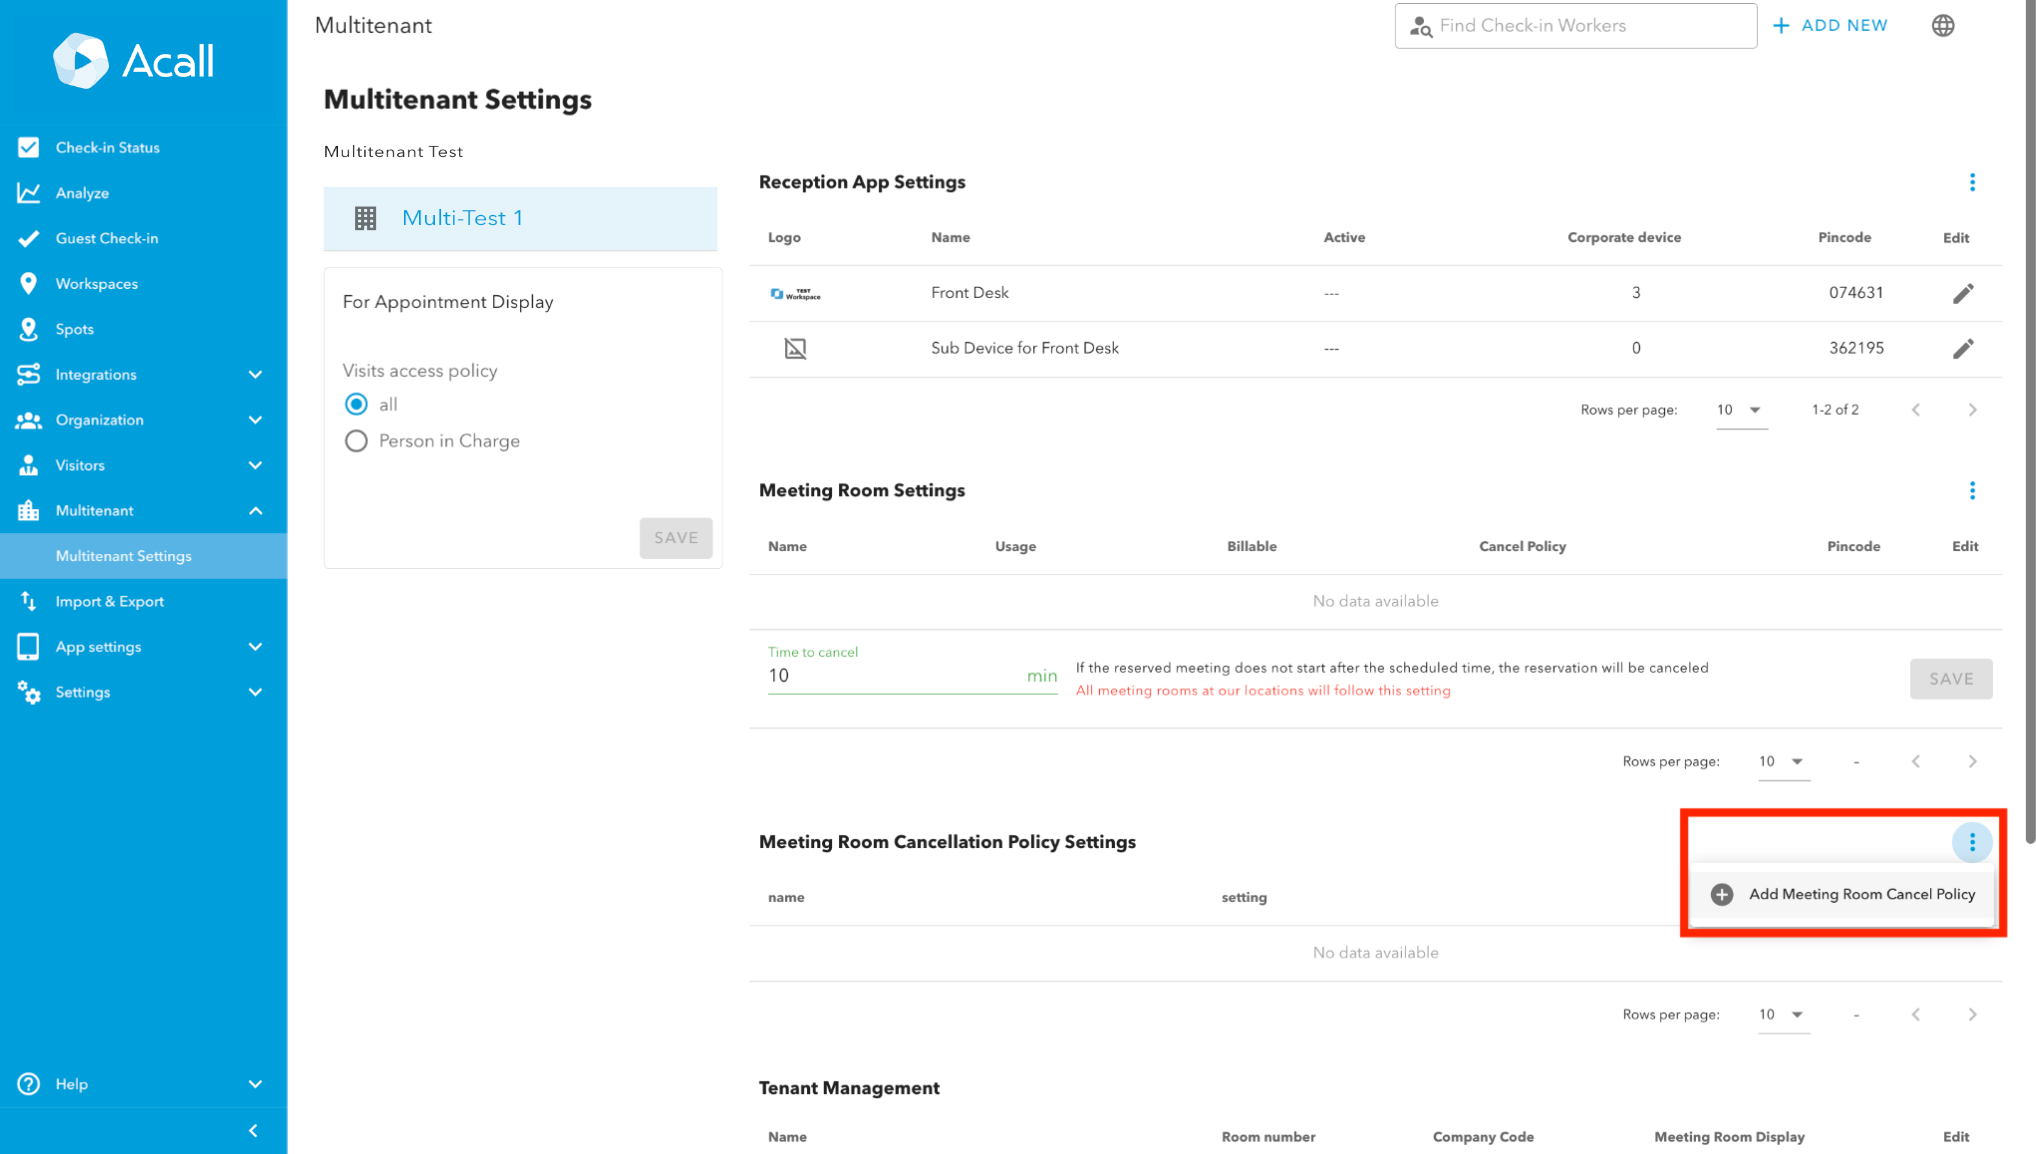This screenshot has width=2036, height=1154.
Task: Select 'Person in Charge' radio option
Action: (356, 441)
